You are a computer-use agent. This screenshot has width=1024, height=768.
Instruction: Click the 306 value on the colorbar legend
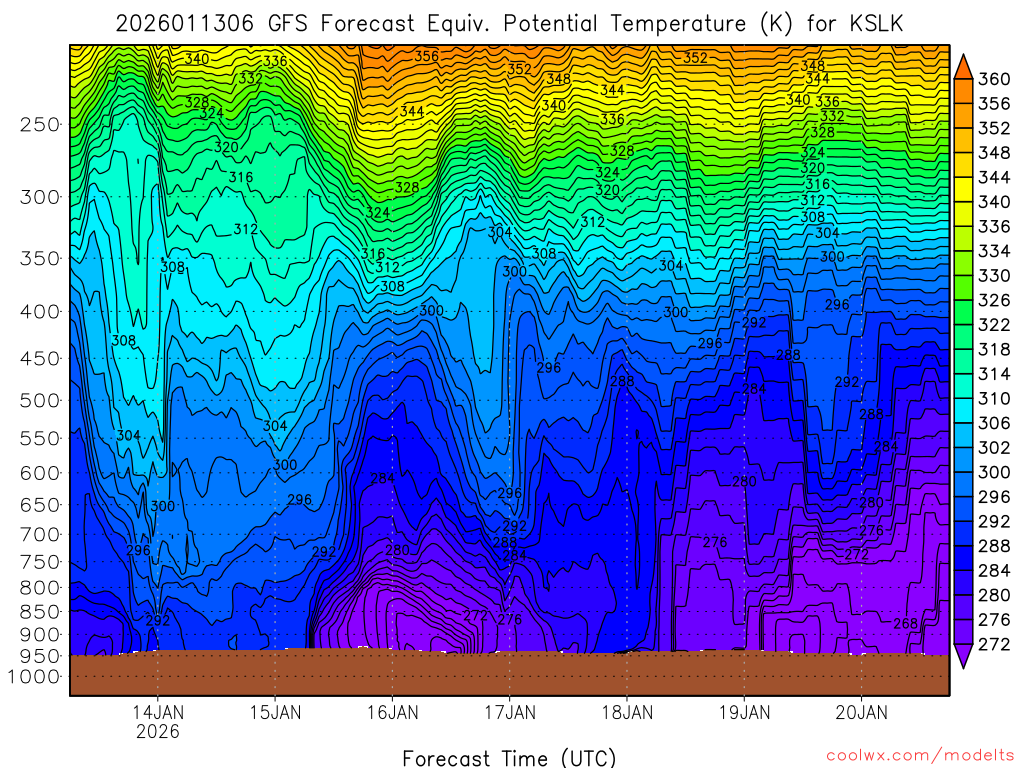pos(993,423)
